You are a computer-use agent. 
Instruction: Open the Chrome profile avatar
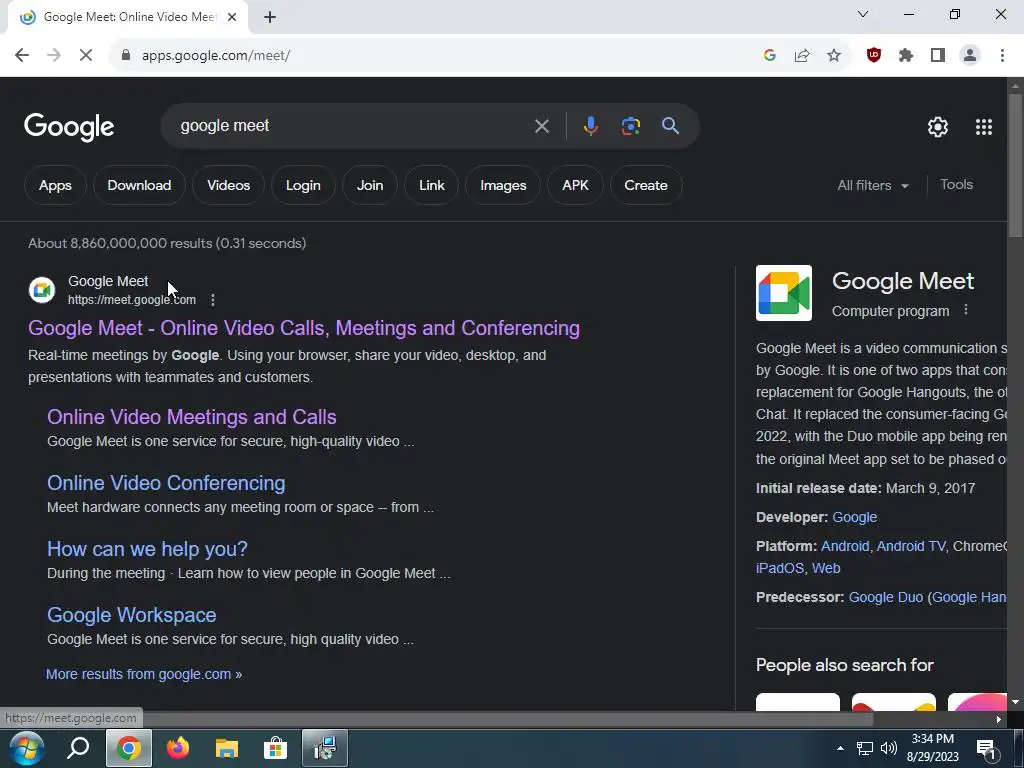coord(970,56)
